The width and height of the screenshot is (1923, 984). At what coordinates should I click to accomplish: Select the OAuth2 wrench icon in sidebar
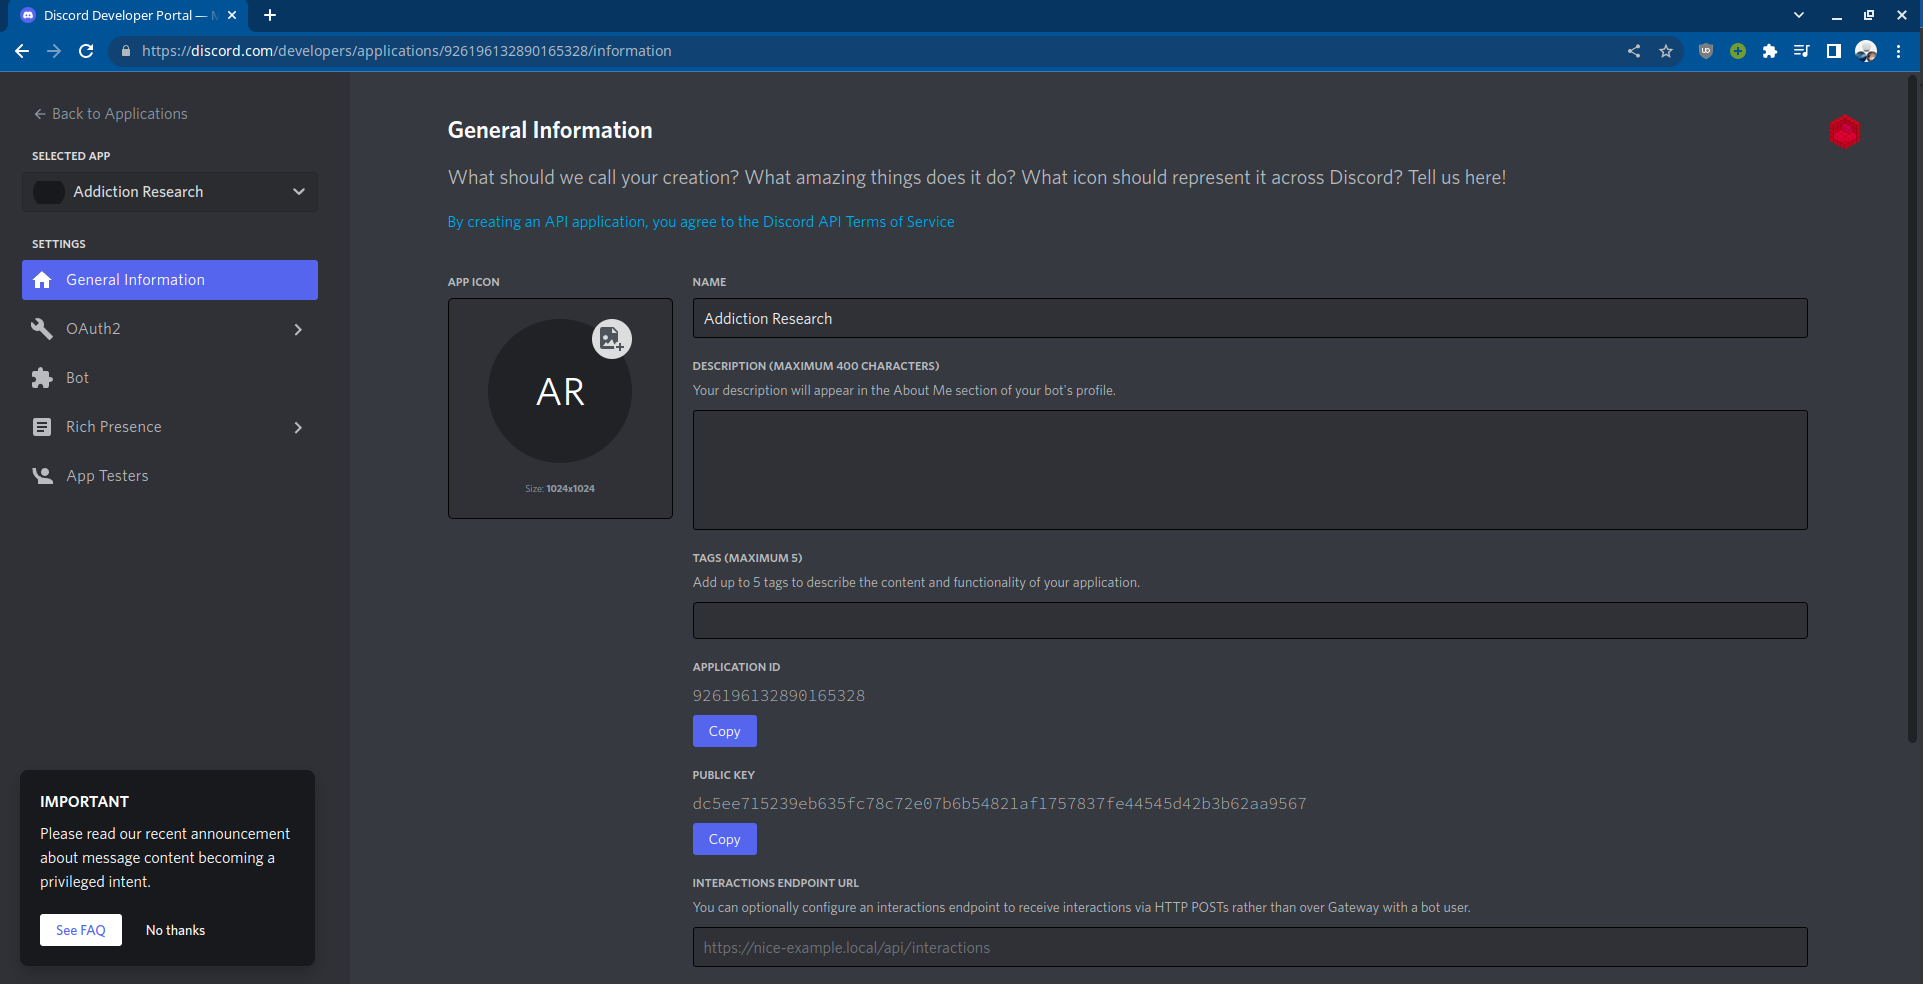pyautogui.click(x=42, y=328)
